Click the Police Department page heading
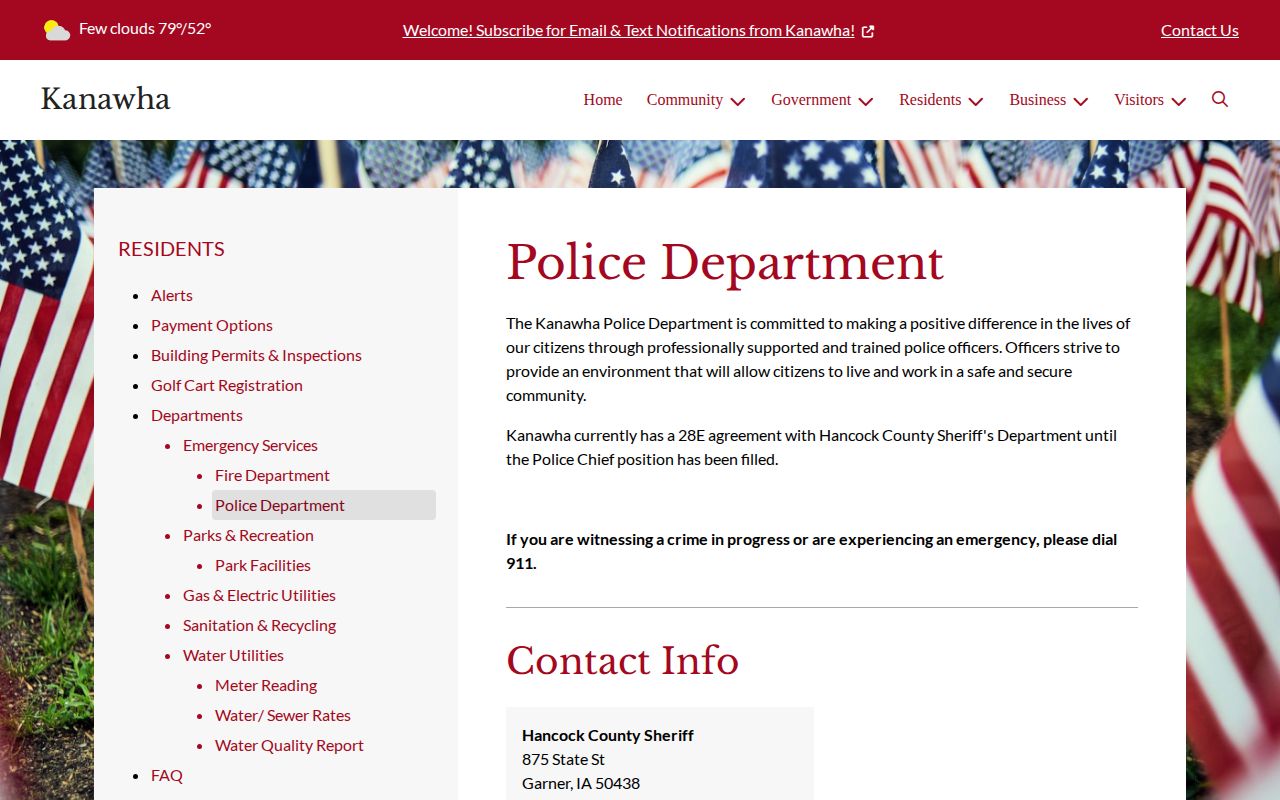 (x=725, y=263)
